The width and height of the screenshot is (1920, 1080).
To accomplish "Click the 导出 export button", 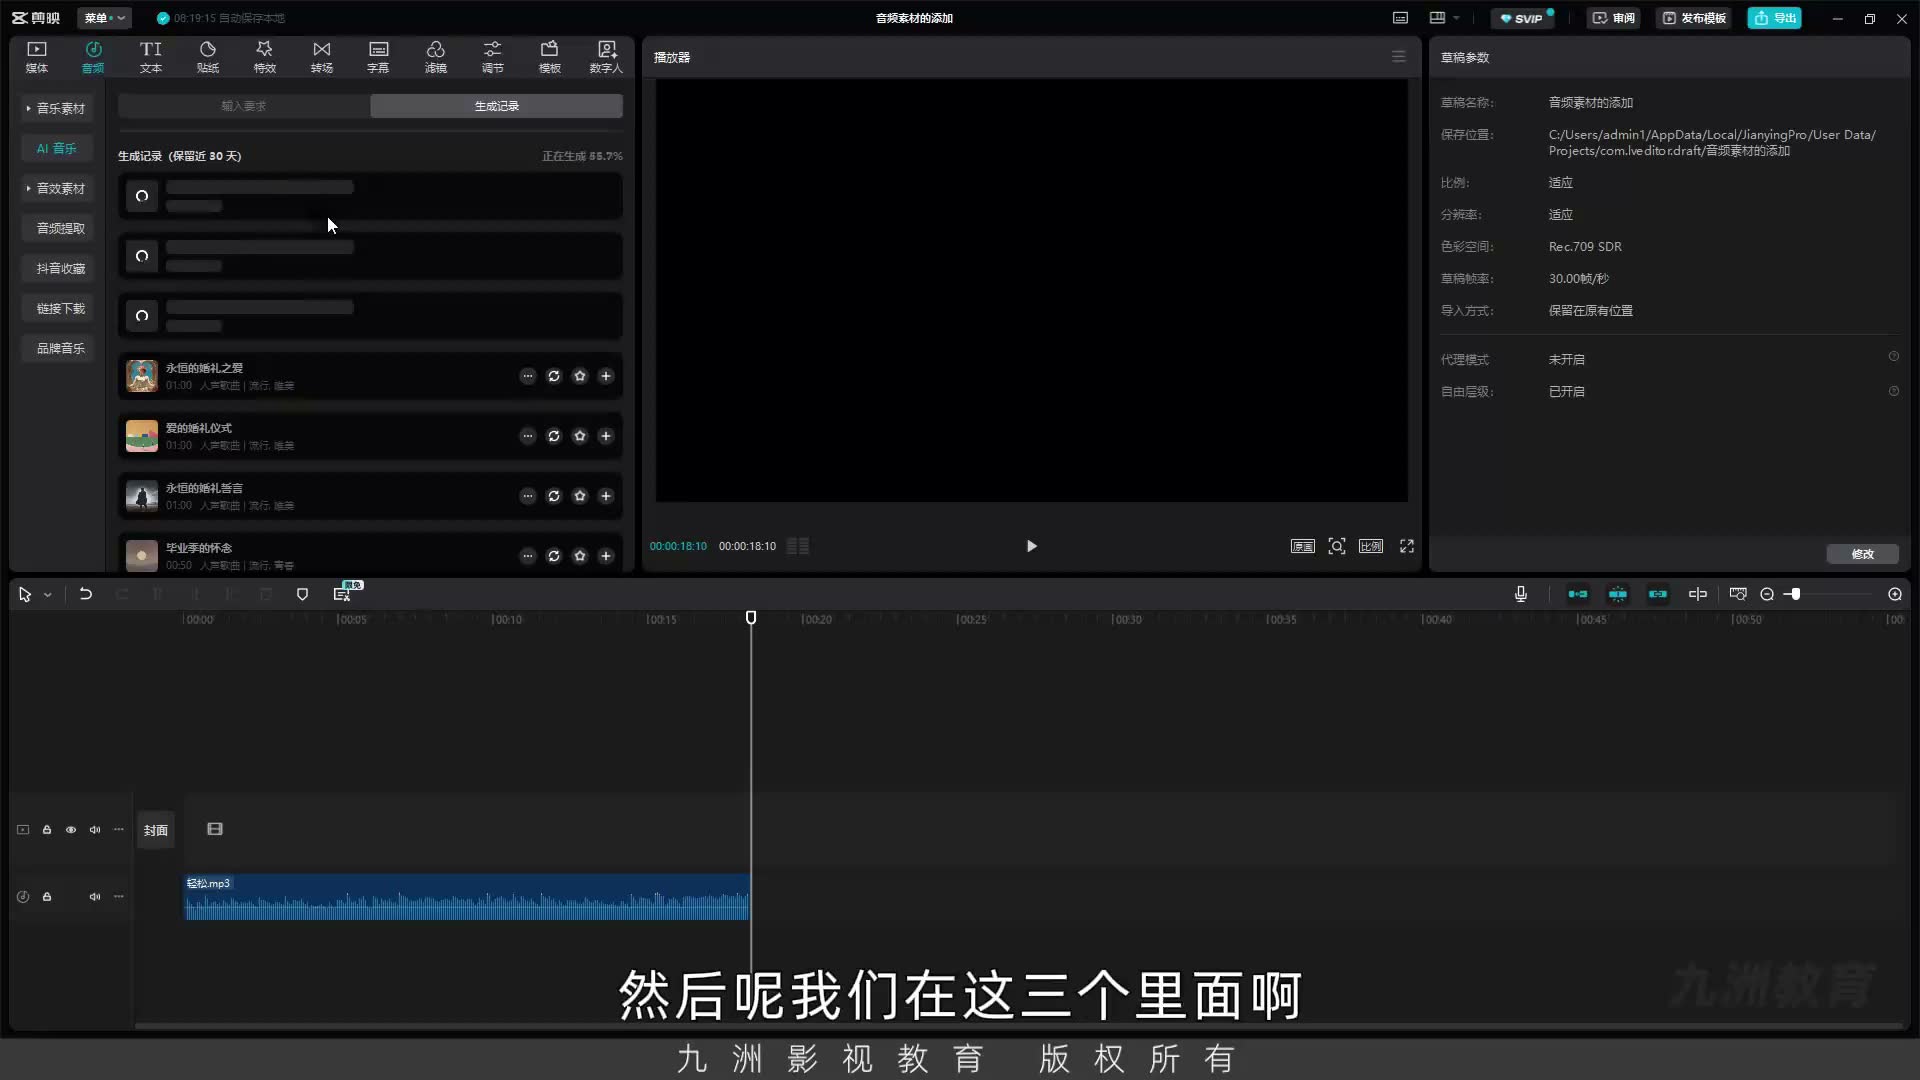I will 1775,18.
